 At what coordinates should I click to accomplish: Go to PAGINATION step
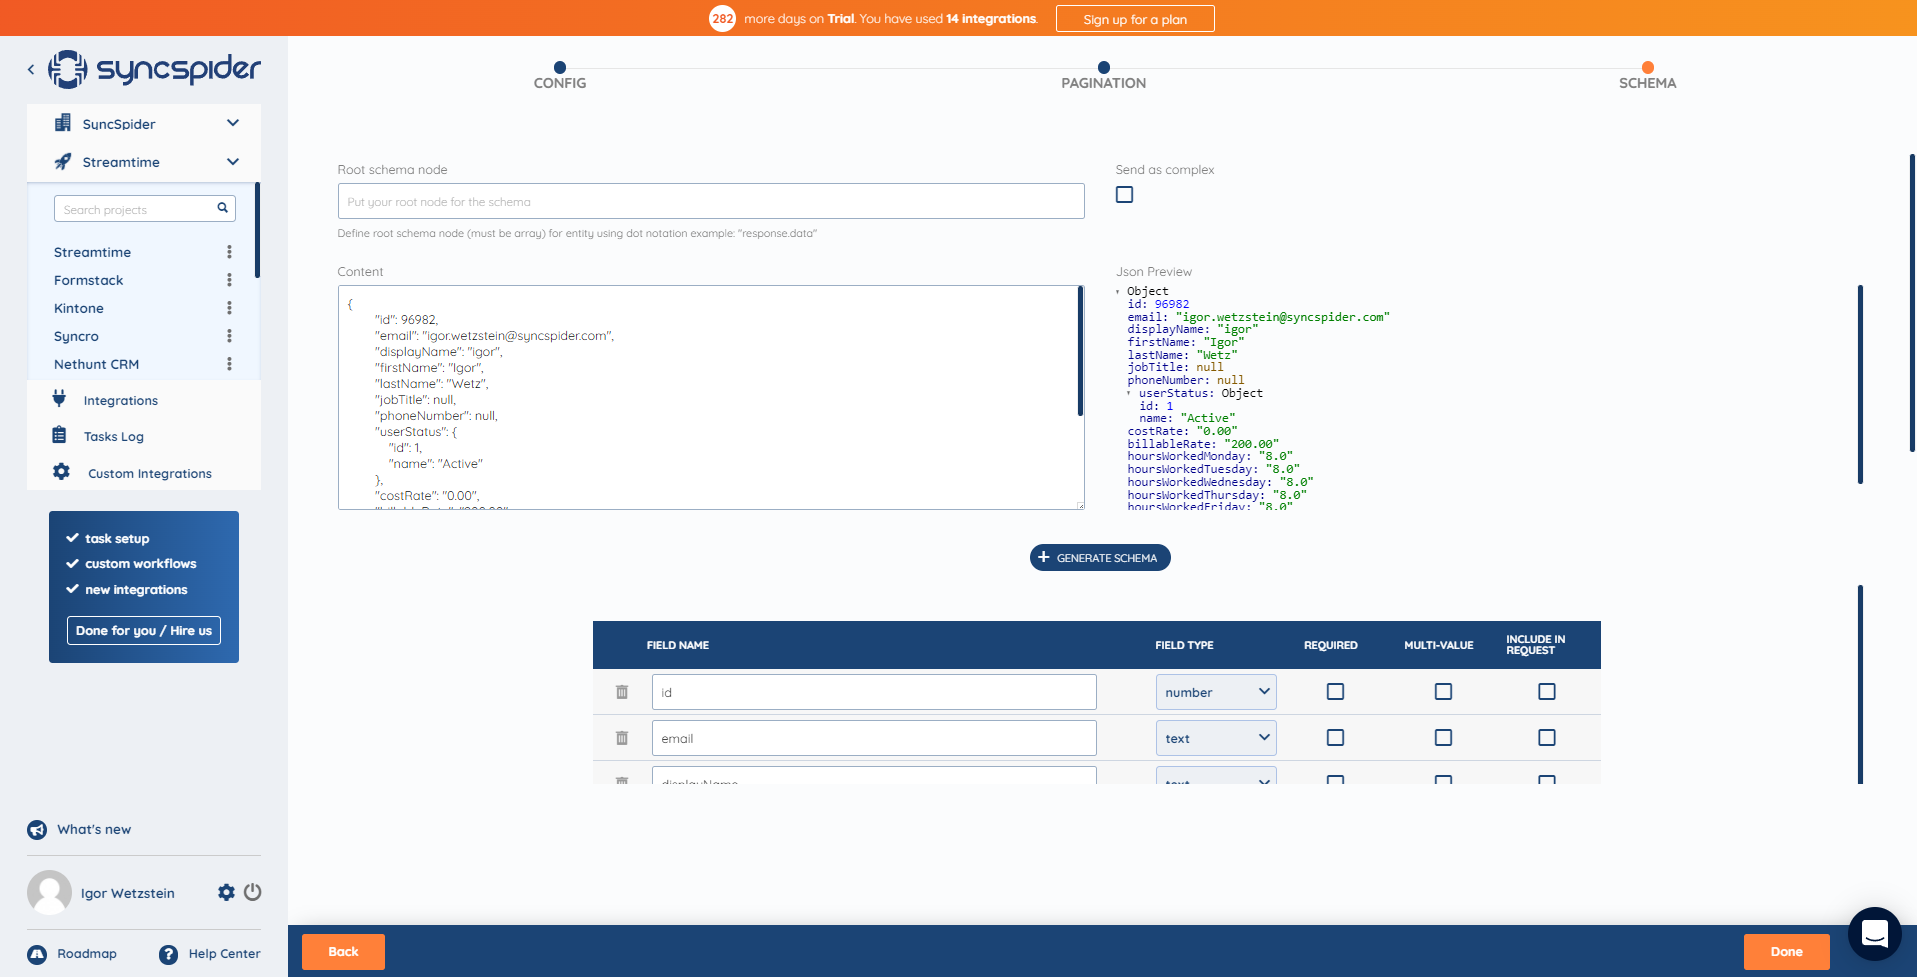point(1104,76)
